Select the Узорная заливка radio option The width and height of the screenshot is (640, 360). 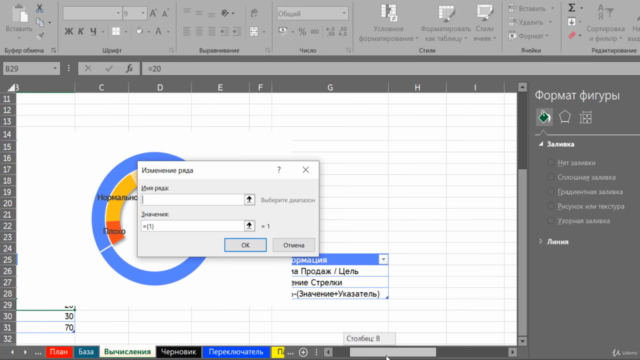551,220
